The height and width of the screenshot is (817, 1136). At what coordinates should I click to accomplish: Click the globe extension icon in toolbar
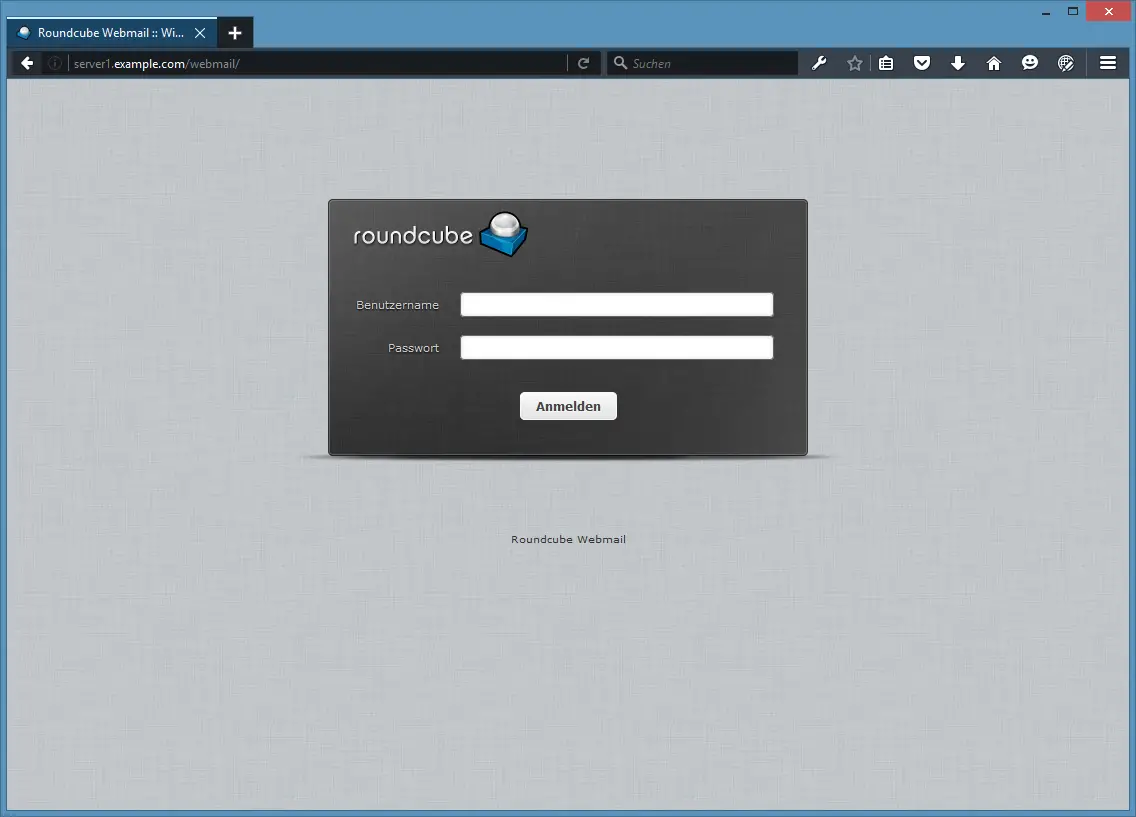coord(1066,63)
